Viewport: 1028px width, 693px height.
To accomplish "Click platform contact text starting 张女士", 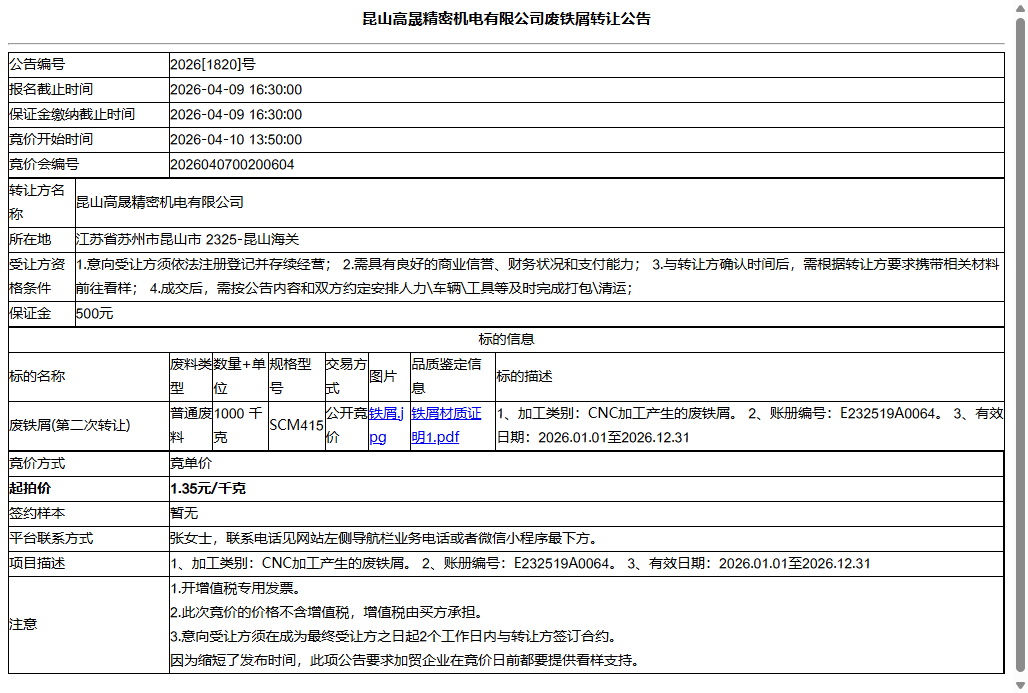I will pos(384,538).
